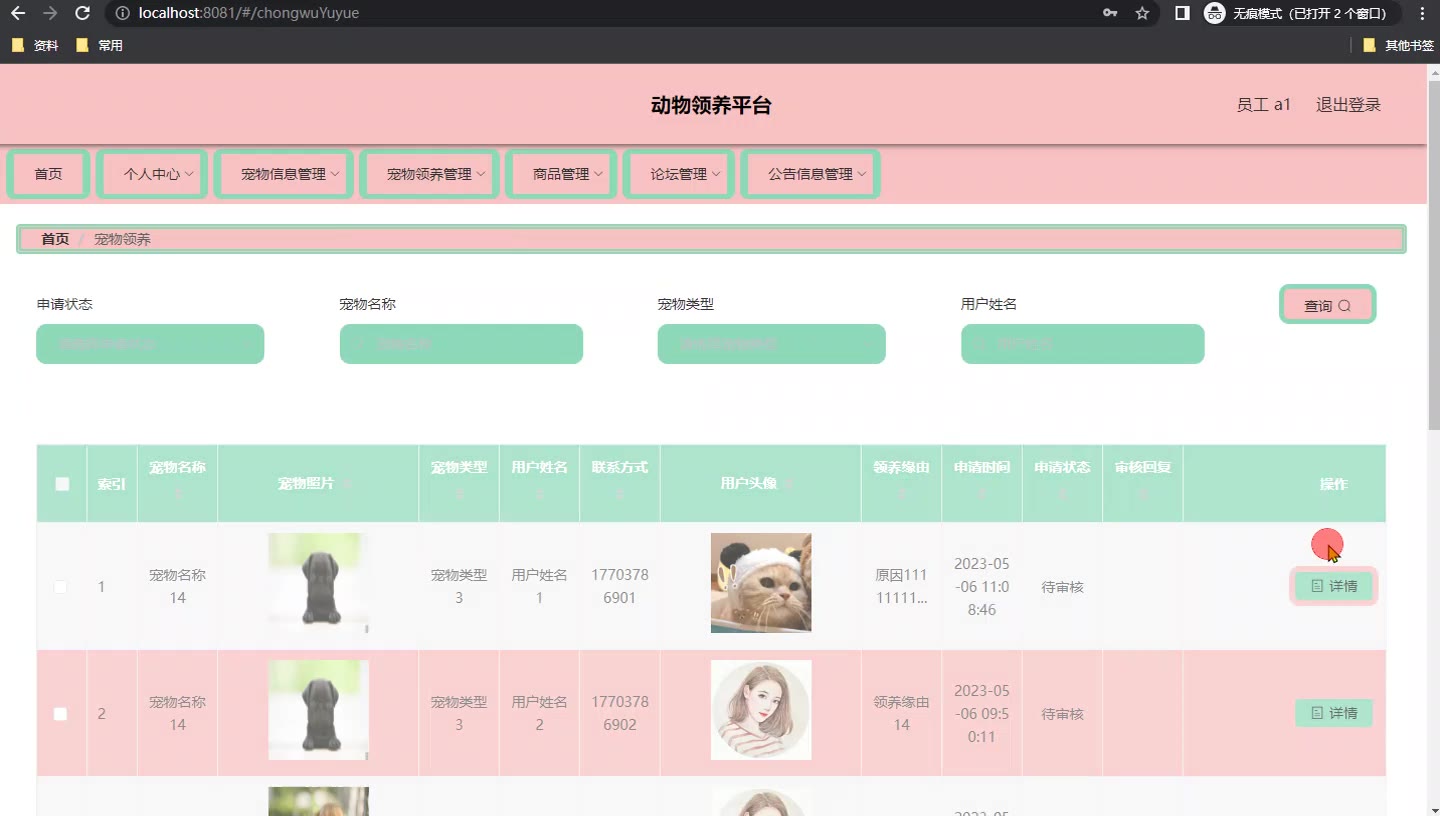The height and width of the screenshot is (816, 1440).
Task: Reload the page with the refresh icon
Action: (x=83, y=13)
